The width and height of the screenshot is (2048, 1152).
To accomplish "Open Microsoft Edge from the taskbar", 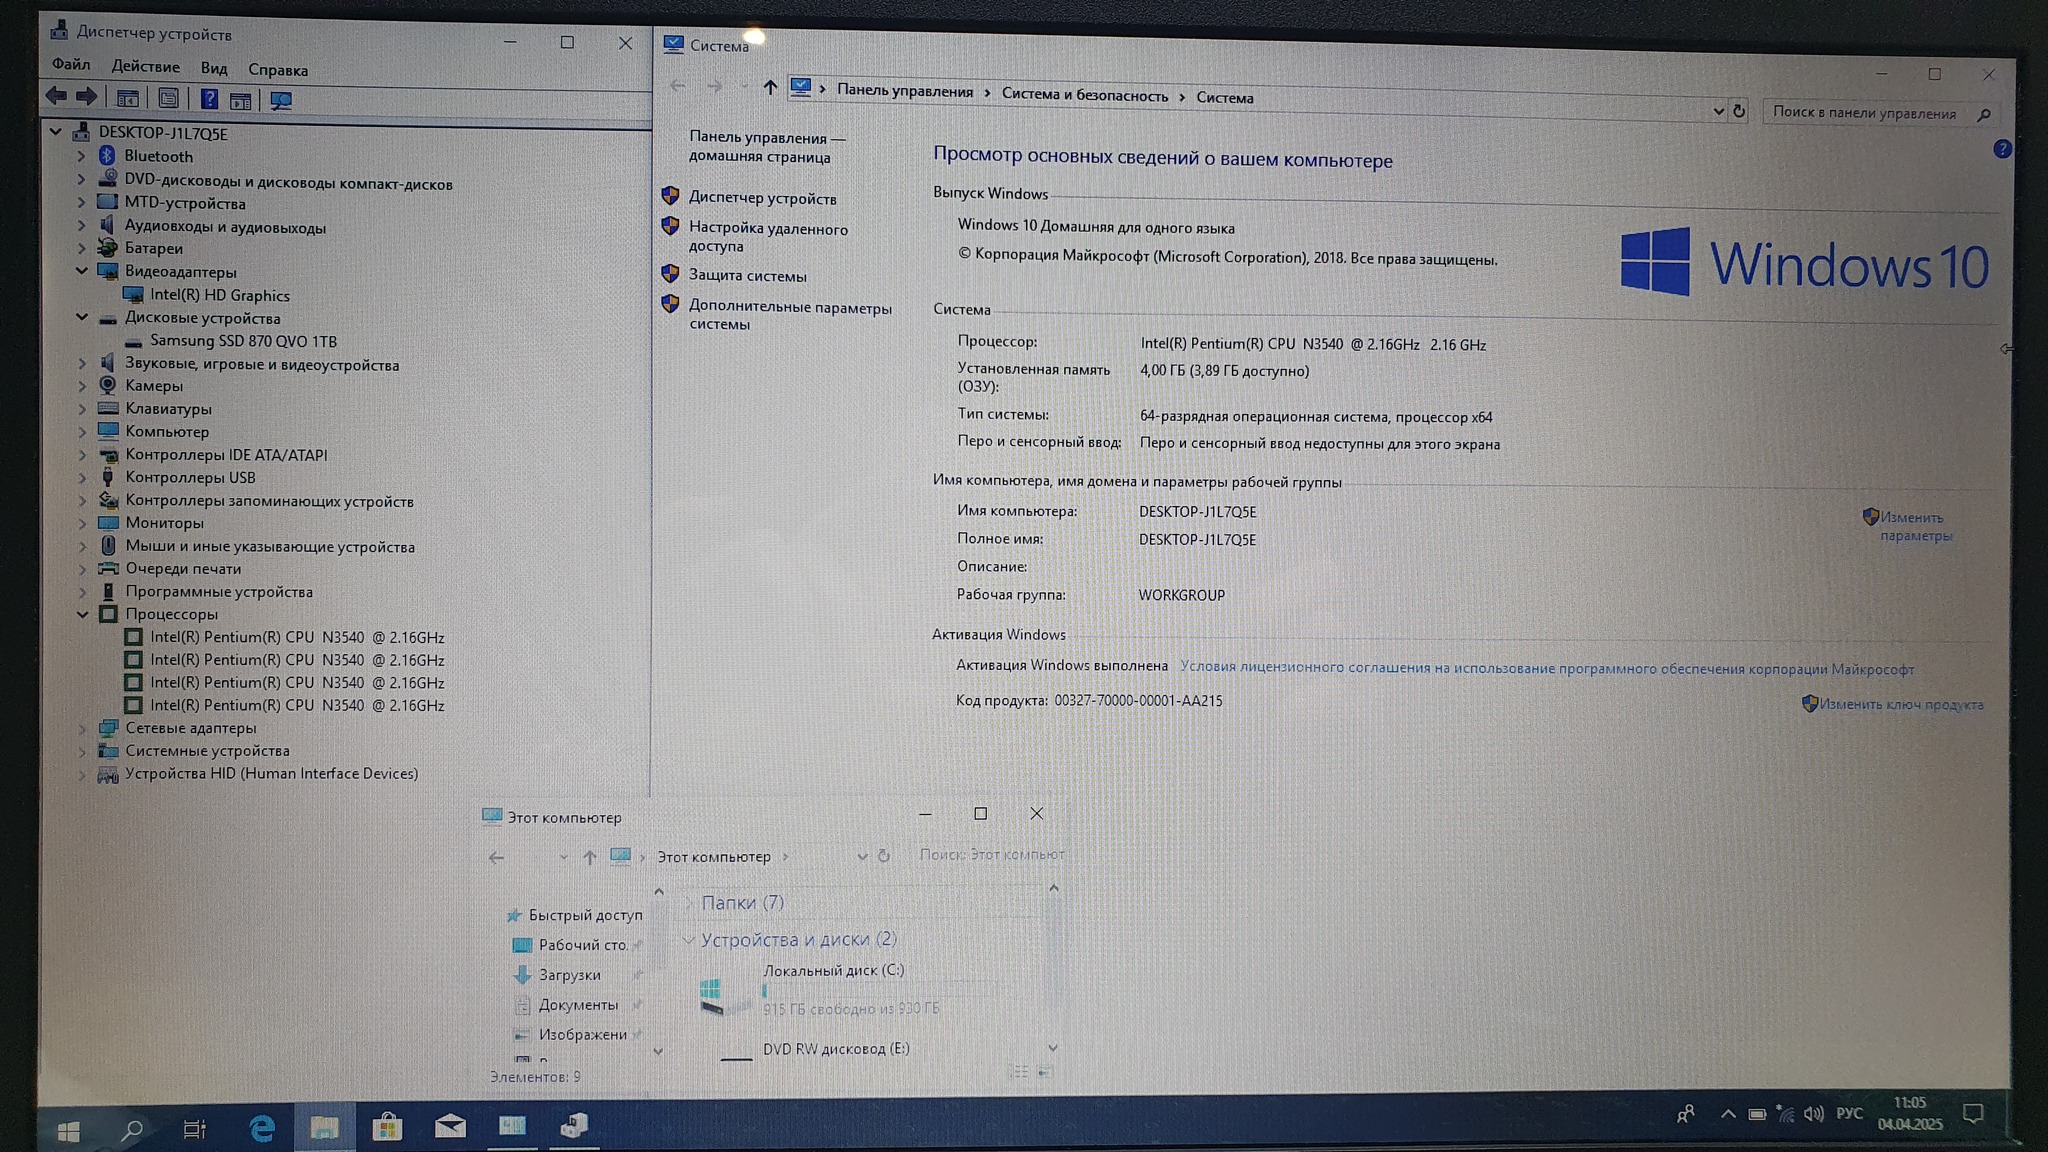I will coord(262,1129).
